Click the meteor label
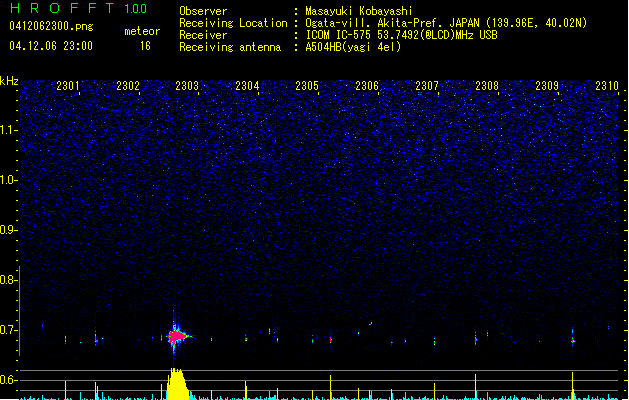The height and width of the screenshot is (400, 629). (x=142, y=31)
